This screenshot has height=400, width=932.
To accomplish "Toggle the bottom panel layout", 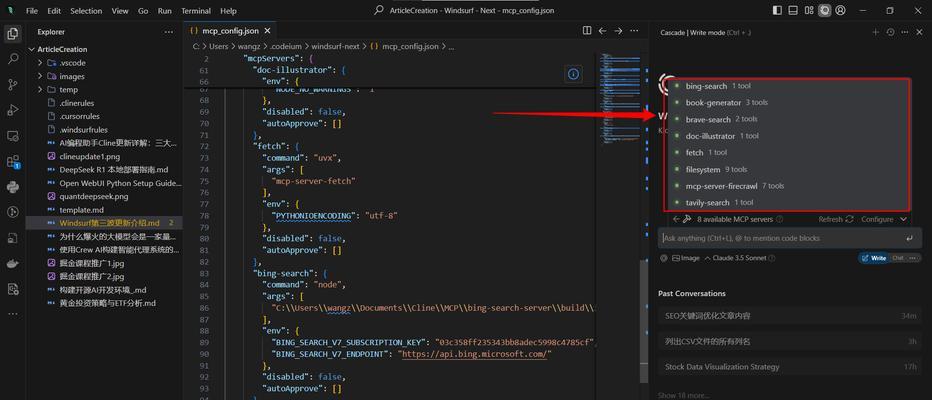I will tap(793, 11).
